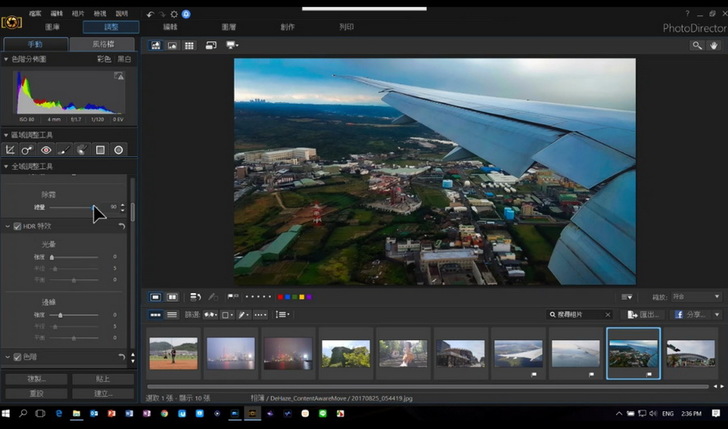Toggle the 色階 checkbox
Screen dimensions: 728x429
coord(18,357)
